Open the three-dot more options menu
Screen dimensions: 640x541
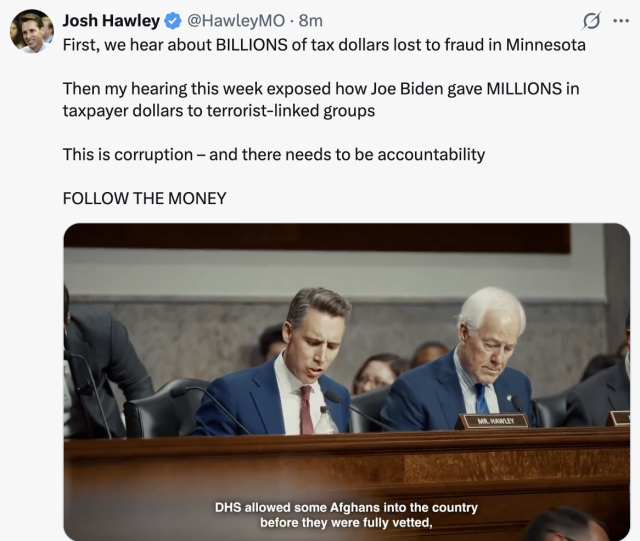(621, 21)
